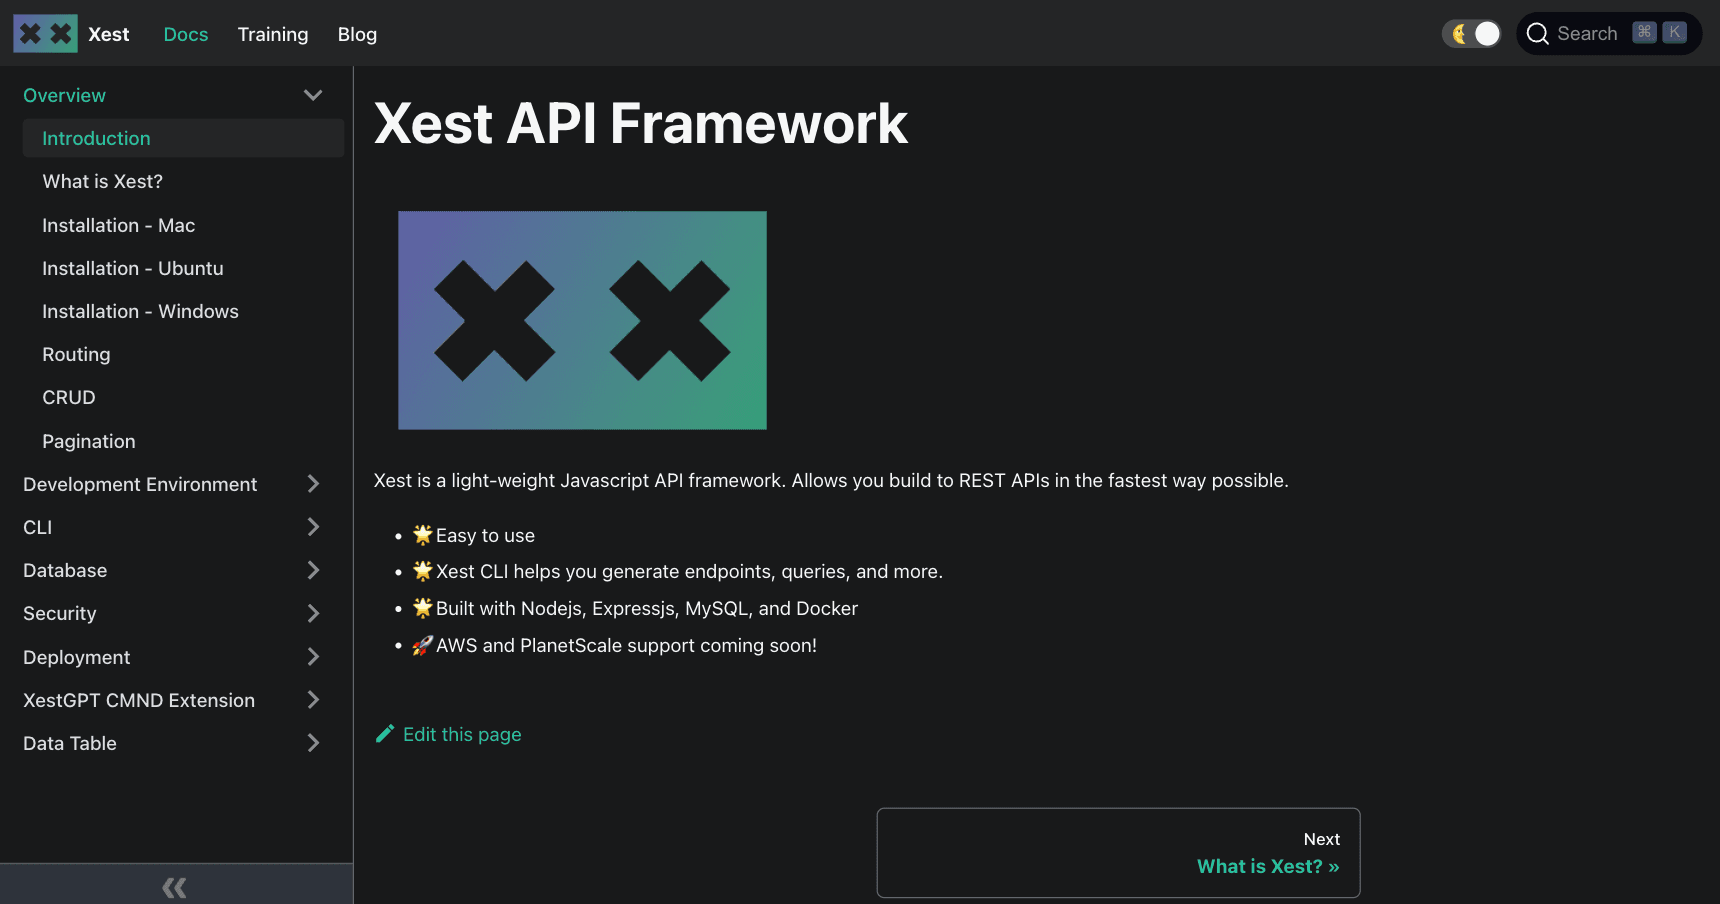Viewport: 1720px width, 904px height.
Task: Open Installation - Ubuntu page
Action: [183, 268]
